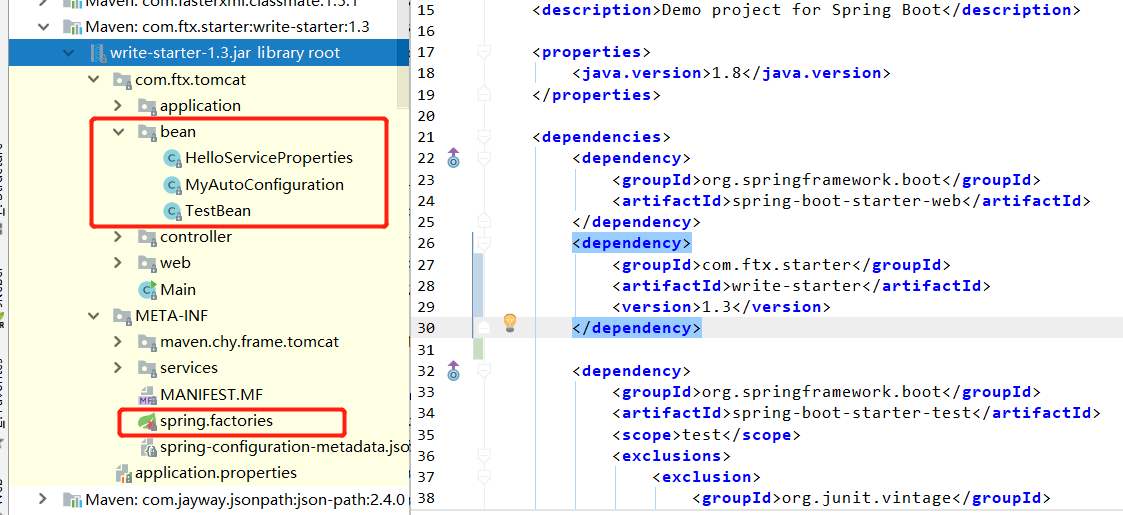Click the META-INF folder icon
This screenshot has width=1123, height=515.
(x=123, y=315)
